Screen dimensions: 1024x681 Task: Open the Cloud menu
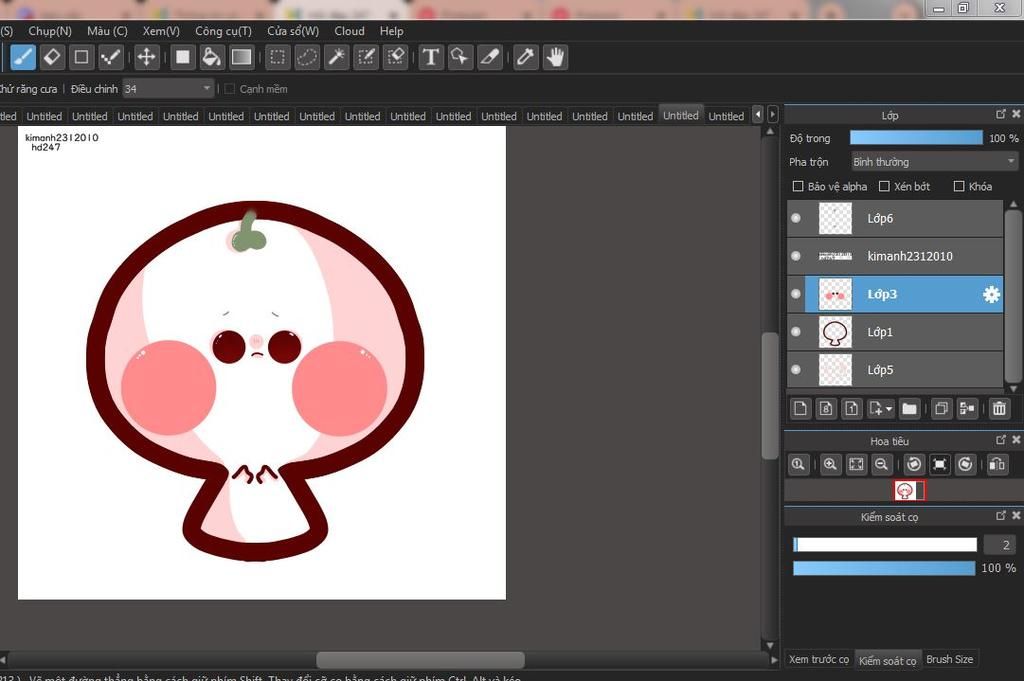click(x=349, y=31)
